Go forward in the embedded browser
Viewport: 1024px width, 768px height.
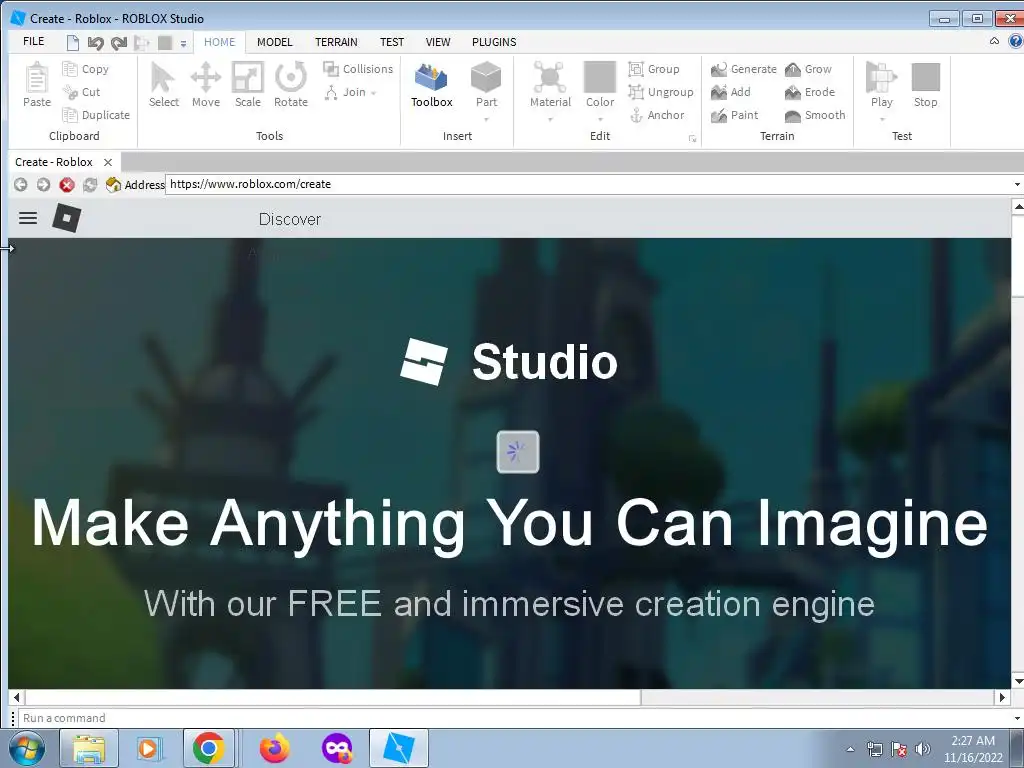click(x=43, y=185)
